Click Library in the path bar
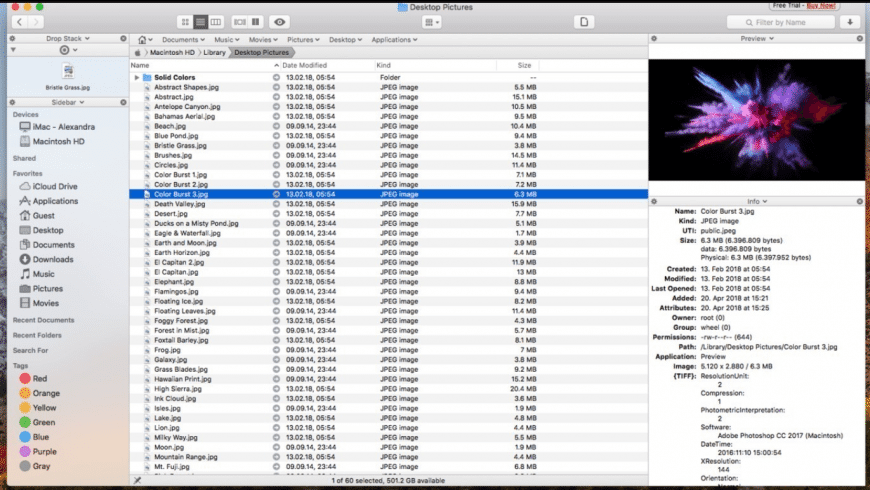This screenshot has width=870, height=490. [x=212, y=51]
